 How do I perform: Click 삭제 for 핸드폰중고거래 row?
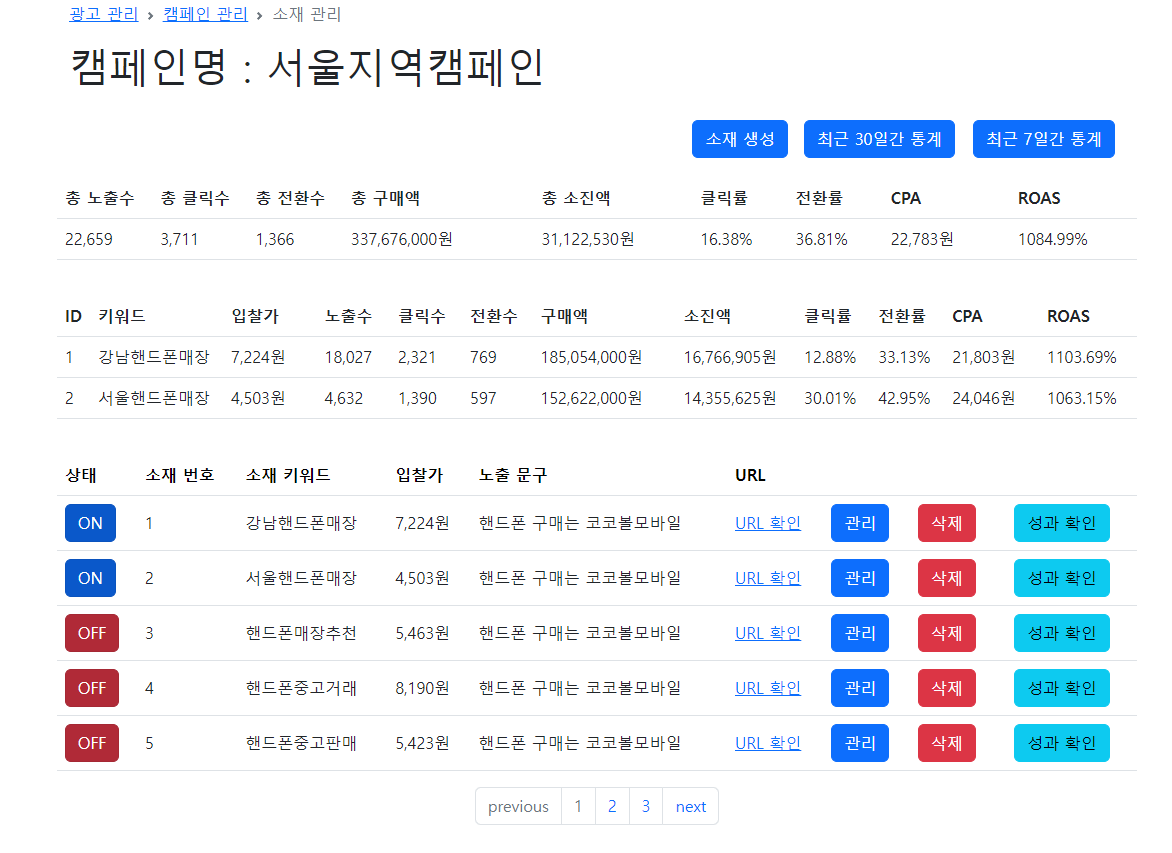click(946, 688)
